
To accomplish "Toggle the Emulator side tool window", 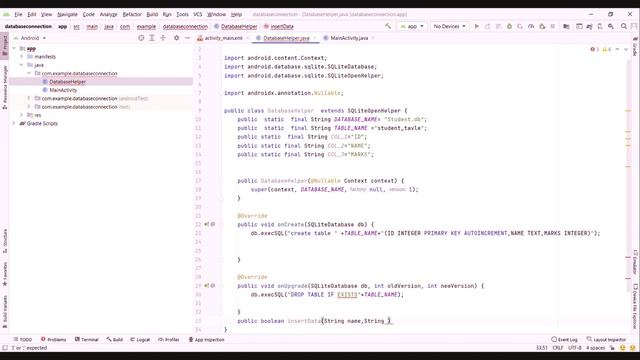I will tap(635, 262).
